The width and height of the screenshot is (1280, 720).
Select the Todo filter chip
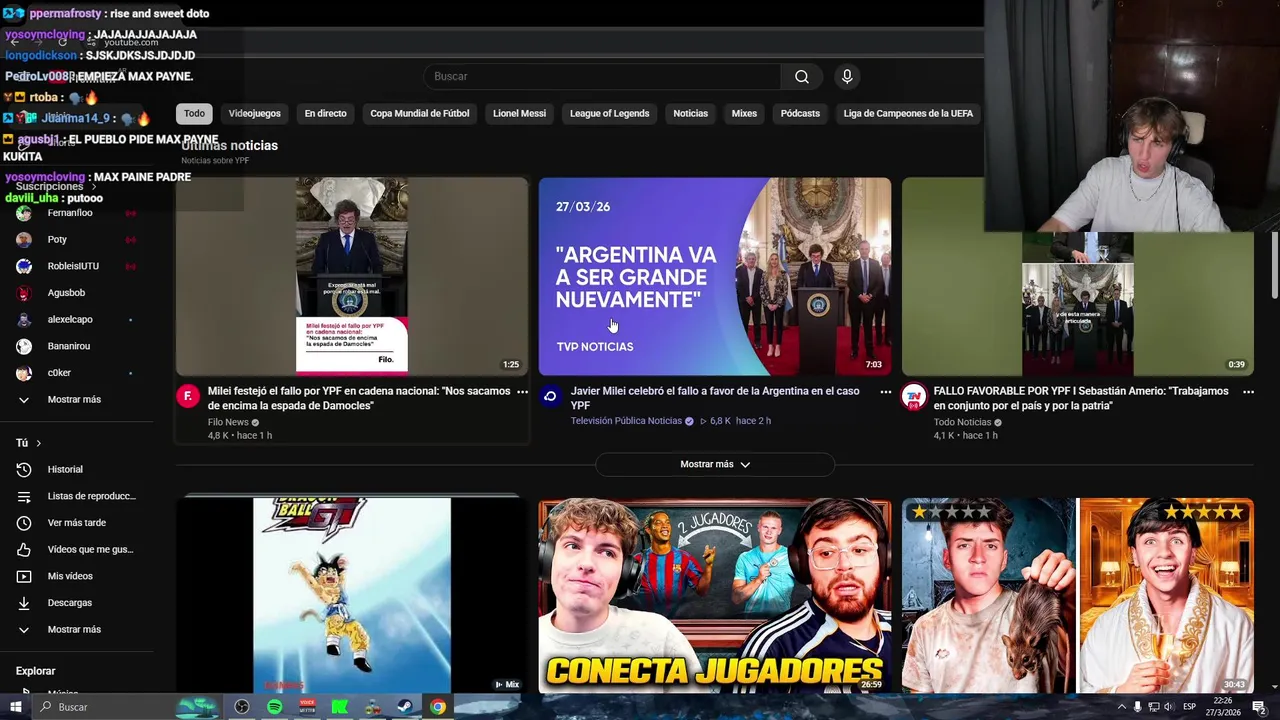tap(194, 113)
